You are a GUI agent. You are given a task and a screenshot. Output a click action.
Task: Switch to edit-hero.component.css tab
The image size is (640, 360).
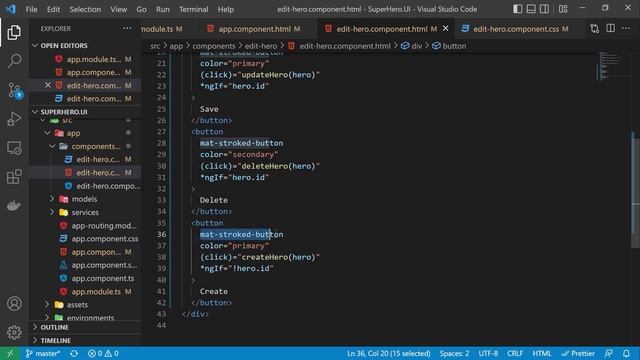[515, 29]
